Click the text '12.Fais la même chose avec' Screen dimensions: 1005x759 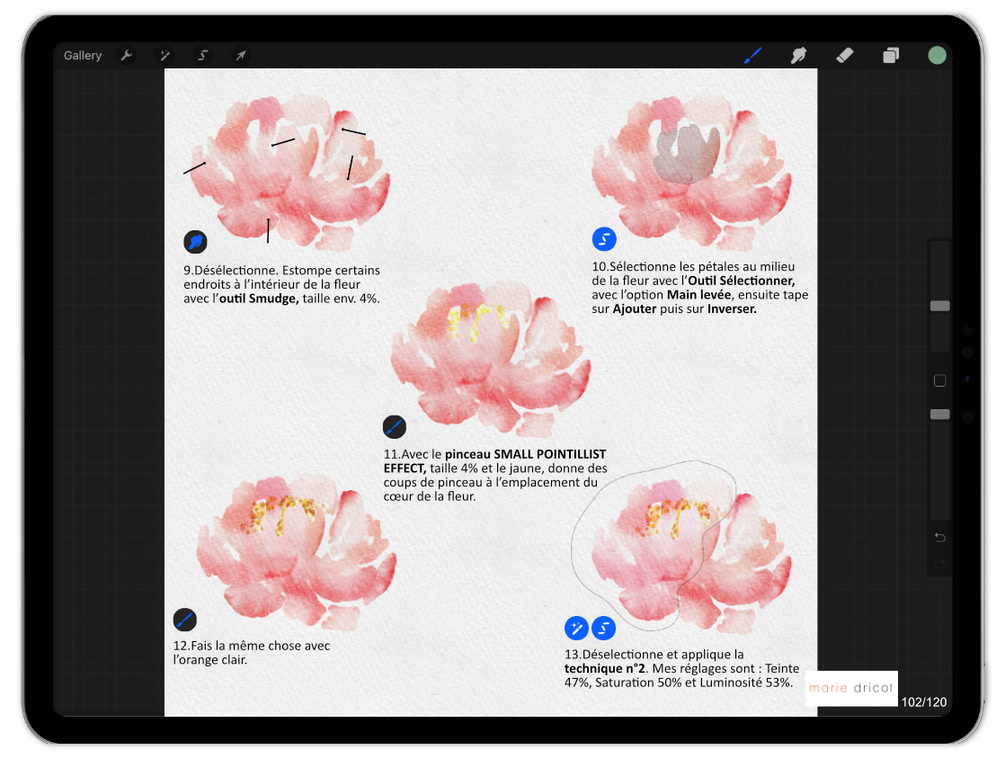pyautogui.click(x=252, y=646)
